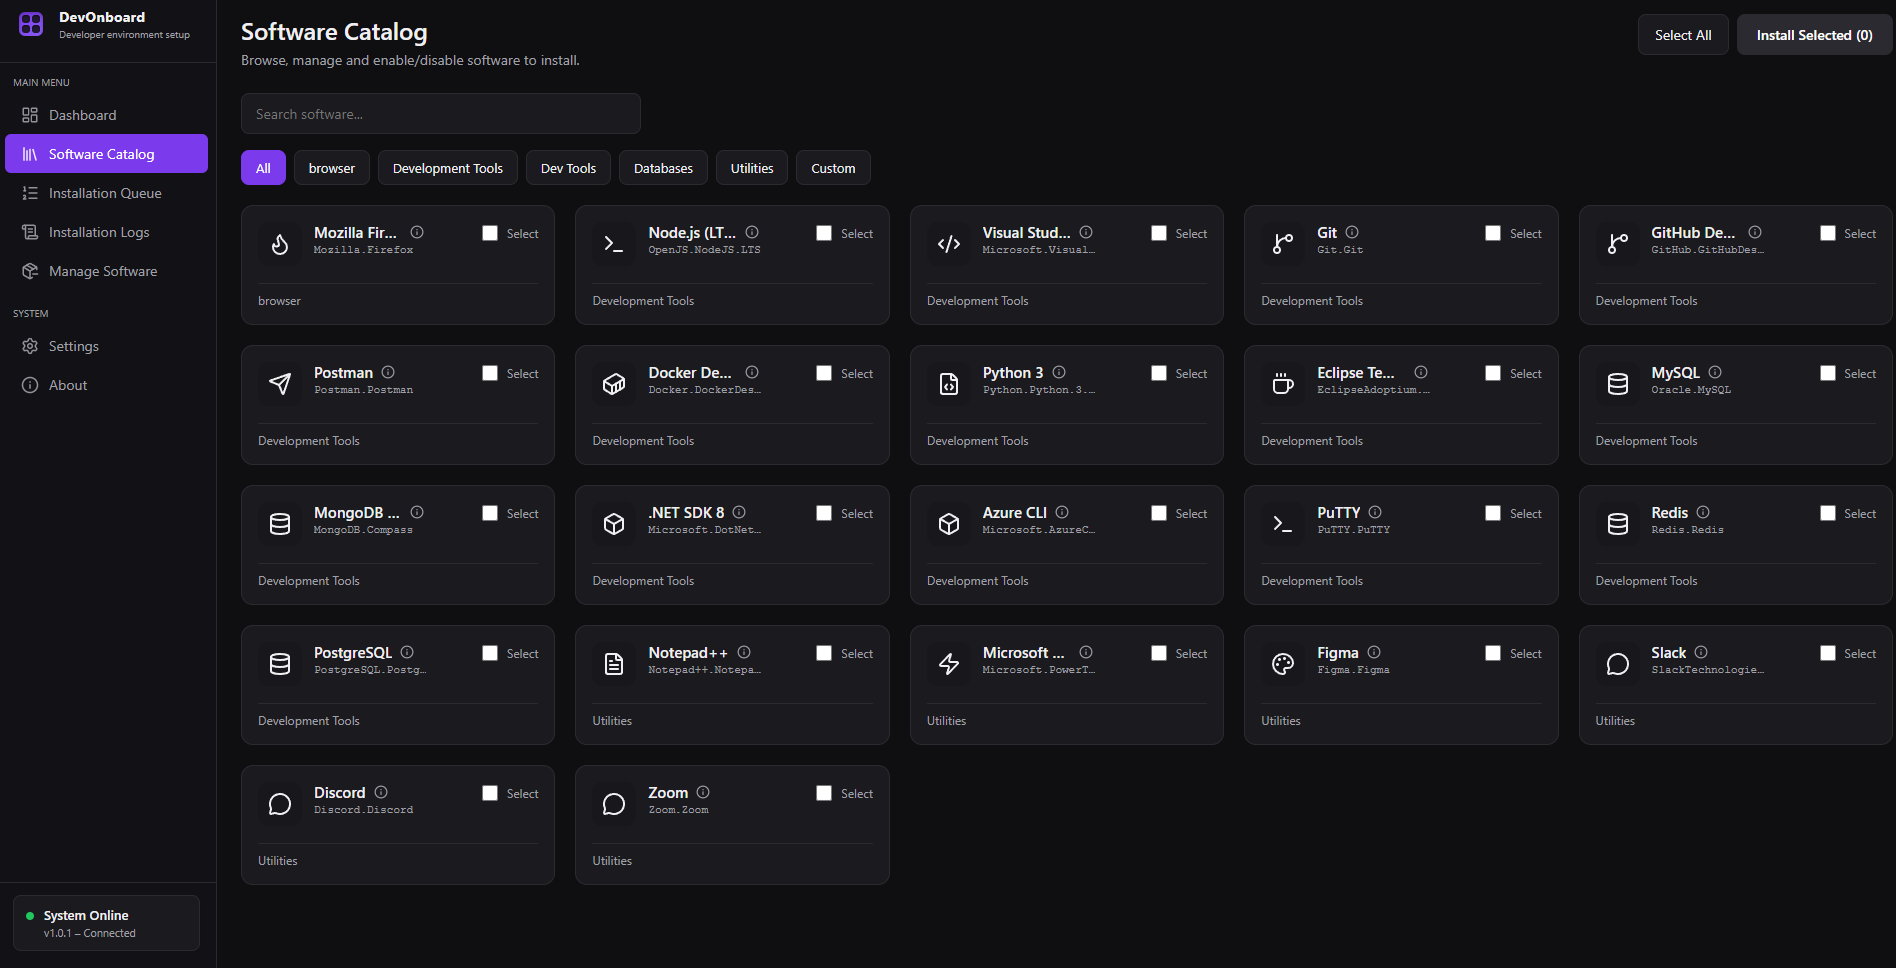
Task: Click the Microsoft PowerToys lightning icon
Action: pyautogui.click(x=949, y=663)
